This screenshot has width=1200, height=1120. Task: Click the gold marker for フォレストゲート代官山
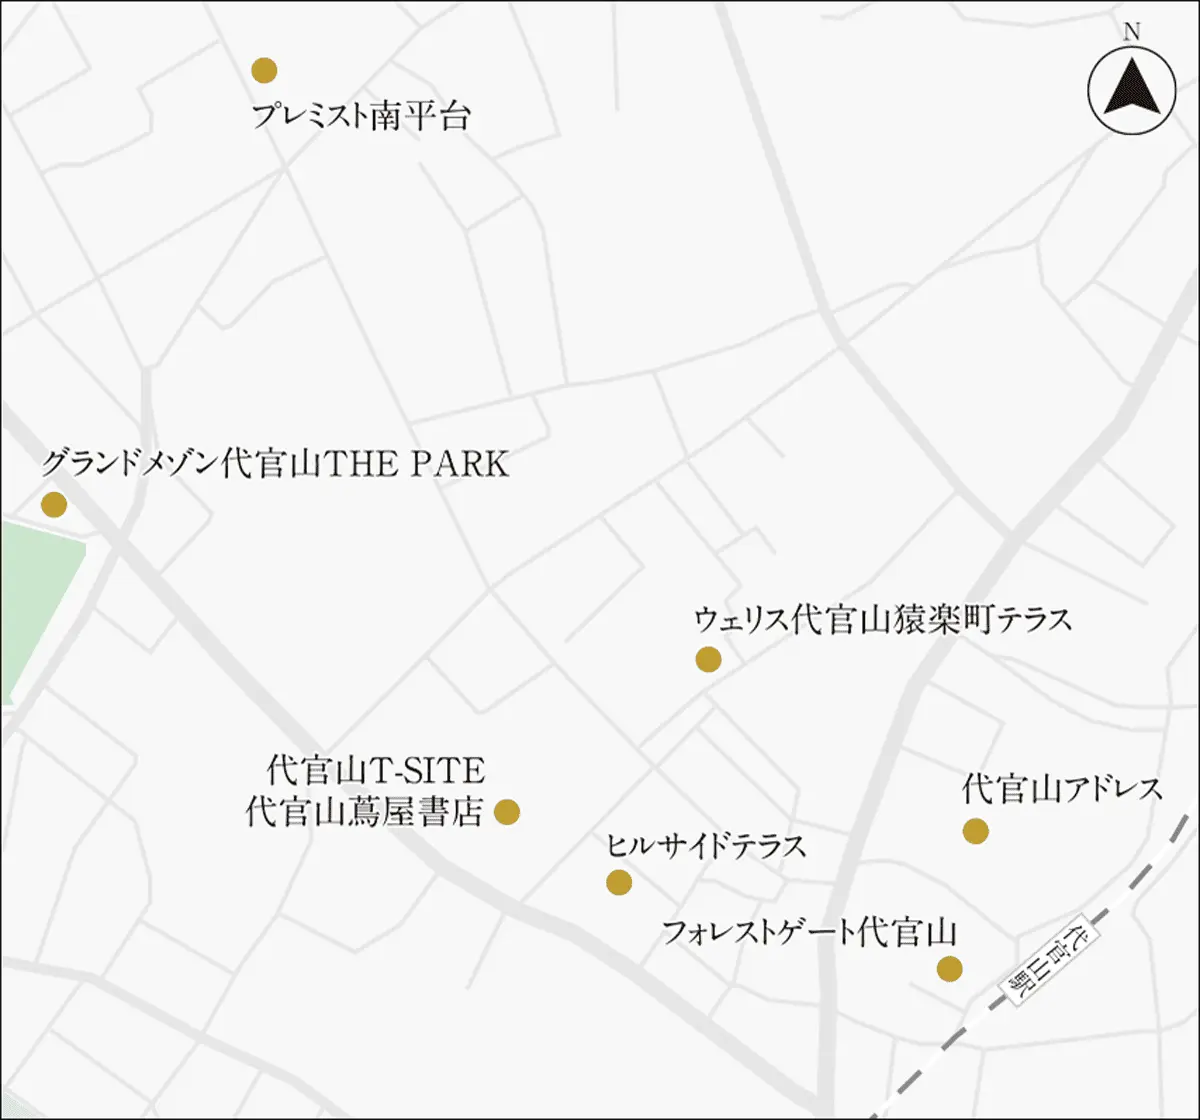click(x=949, y=968)
